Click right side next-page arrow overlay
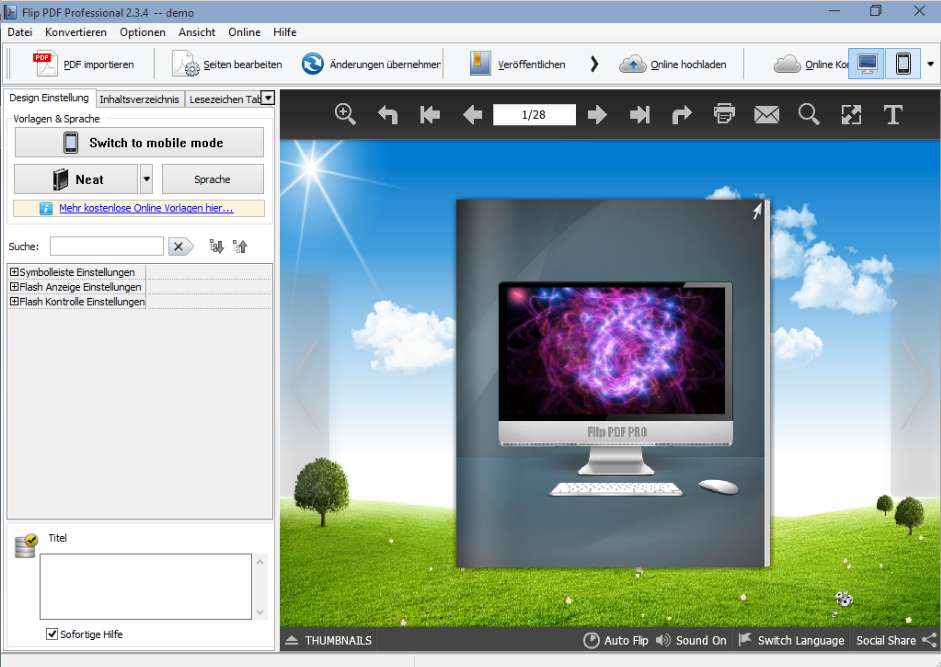 [x=916, y=384]
